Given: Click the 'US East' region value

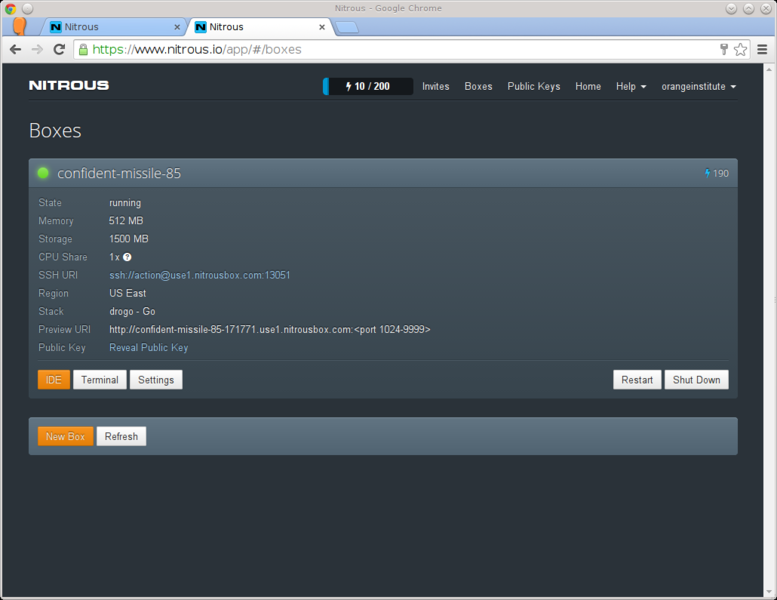Looking at the screenshot, I should [127, 293].
